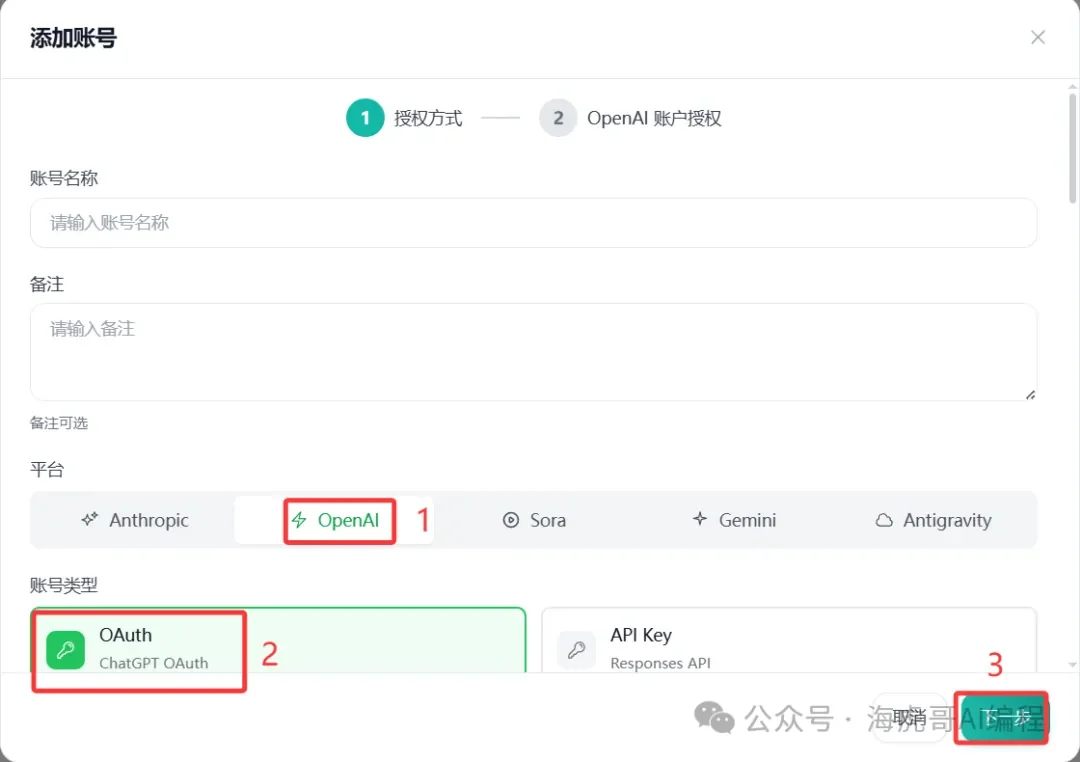The height and width of the screenshot is (762, 1080).
Task: Select the OAuth account type card
Action: 278,641
